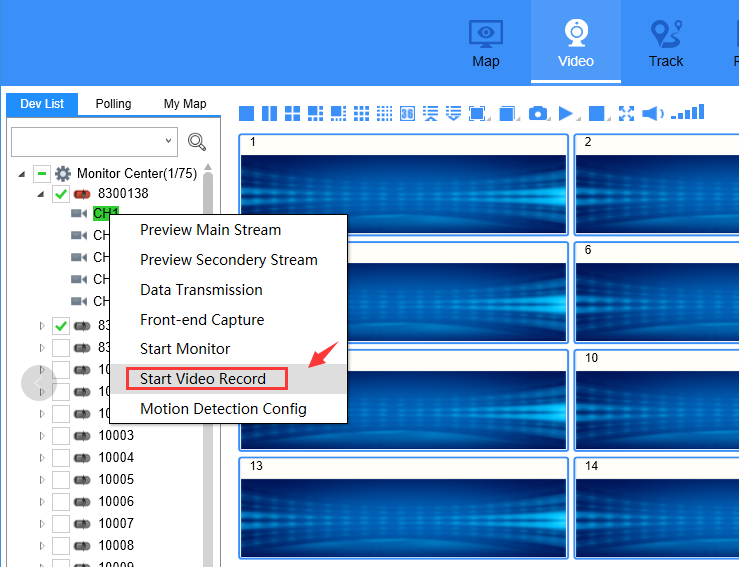Click the video scale frame icon
The height and width of the screenshot is (567, 739).
coord(477,114)
